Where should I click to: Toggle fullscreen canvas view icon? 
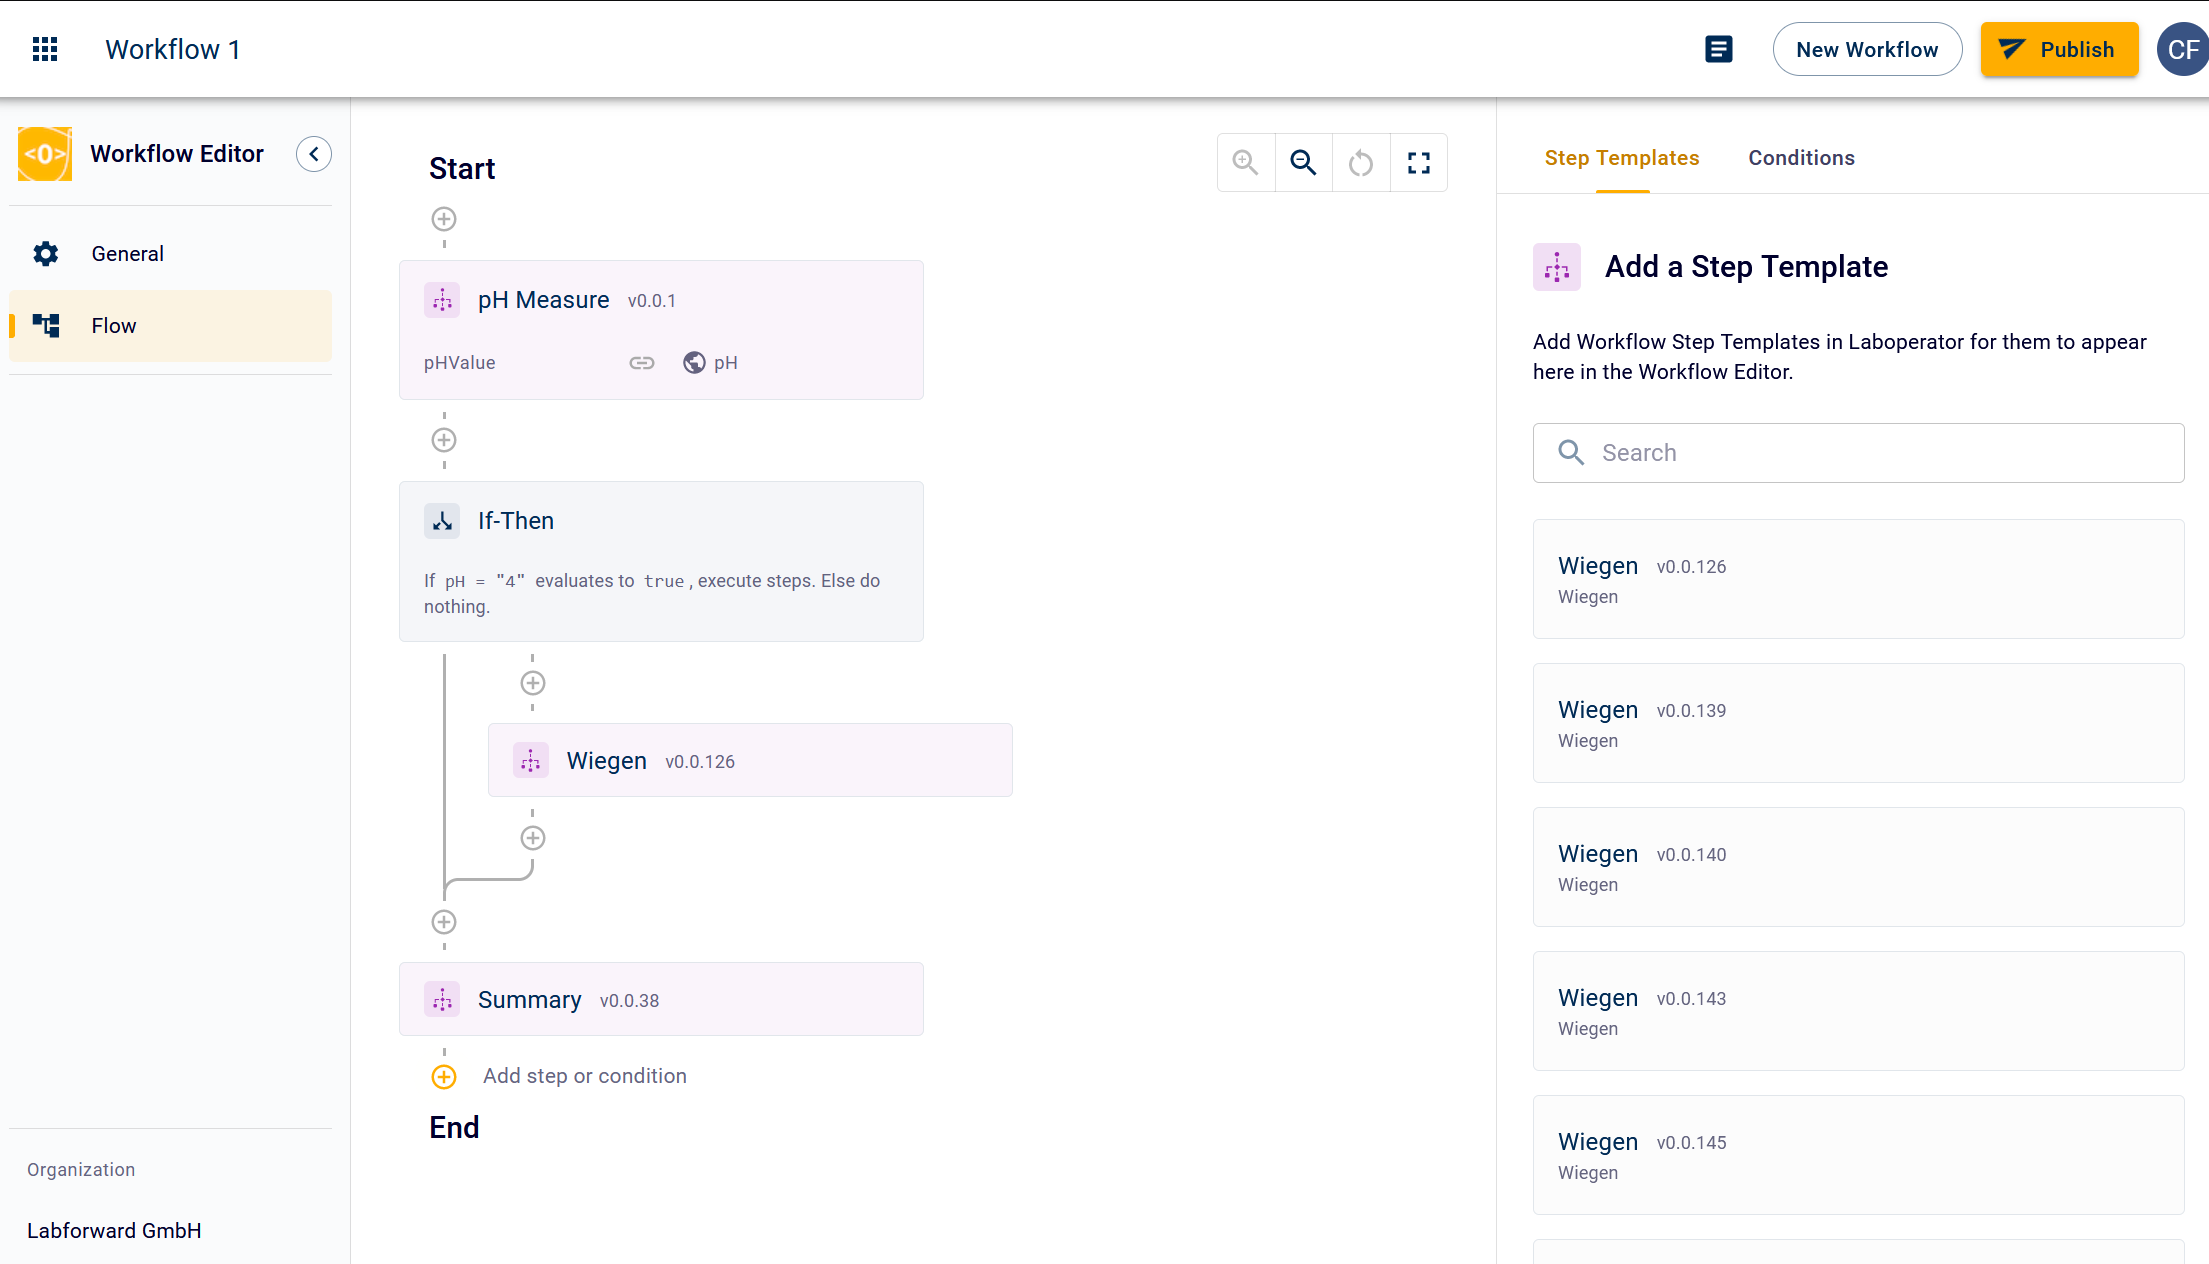point(1419,162)
